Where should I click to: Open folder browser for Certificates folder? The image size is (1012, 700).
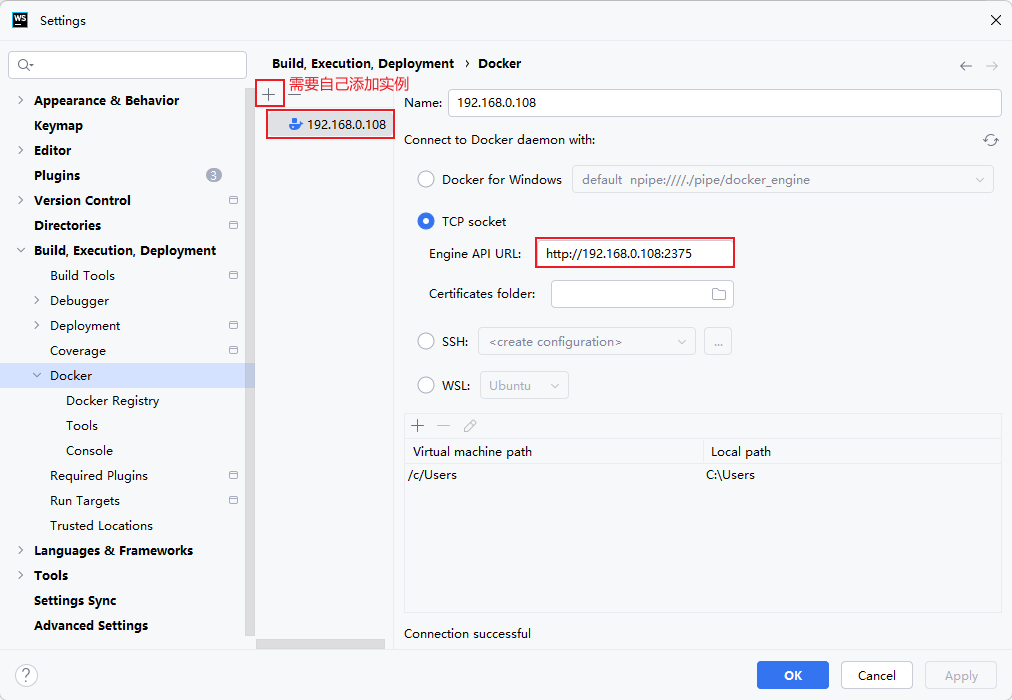click(x=718, y=294)
